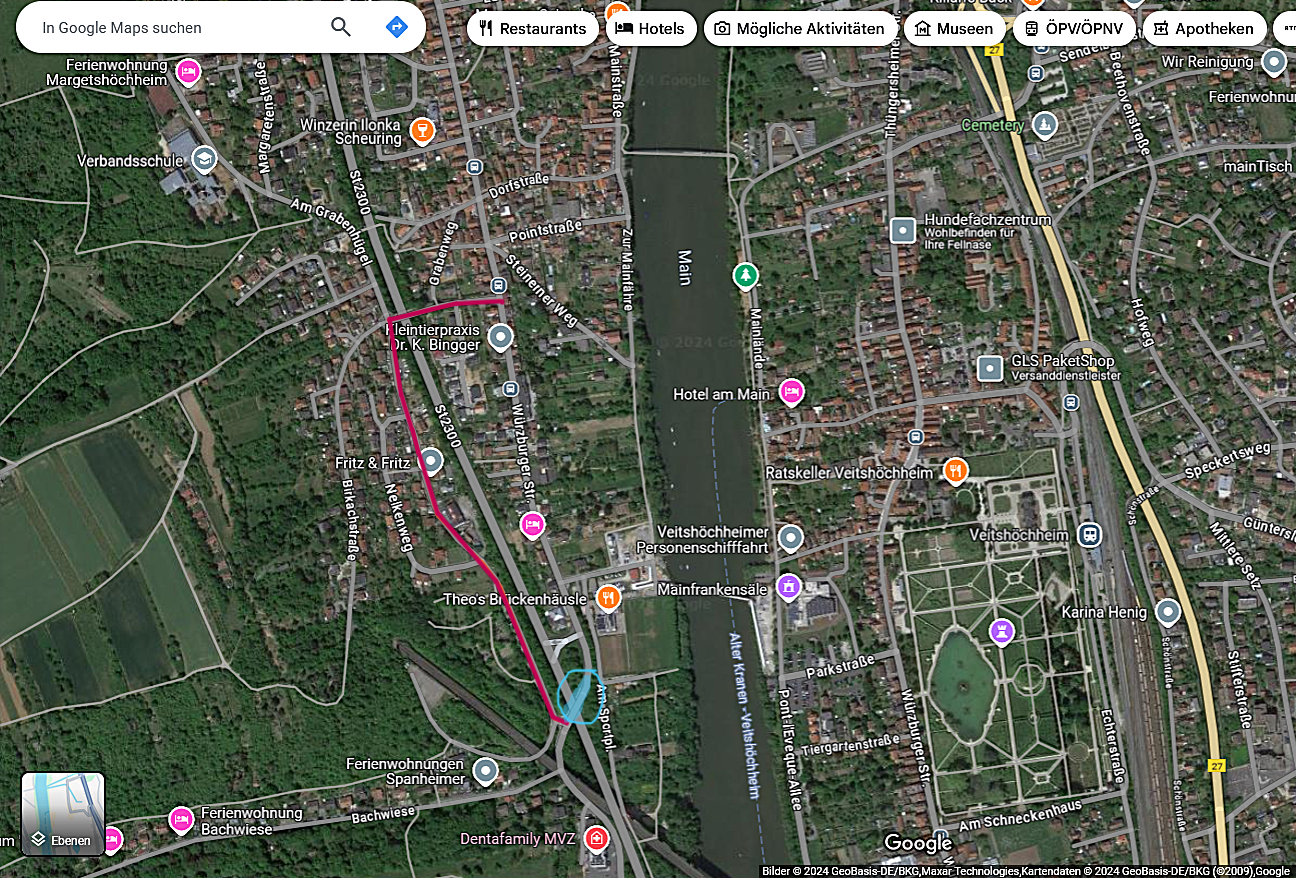Click the Theos Brückenhäusle restaurant pin
This screenshot has height=878, width=1296.
pyautogui.click(x=608, y=598)
